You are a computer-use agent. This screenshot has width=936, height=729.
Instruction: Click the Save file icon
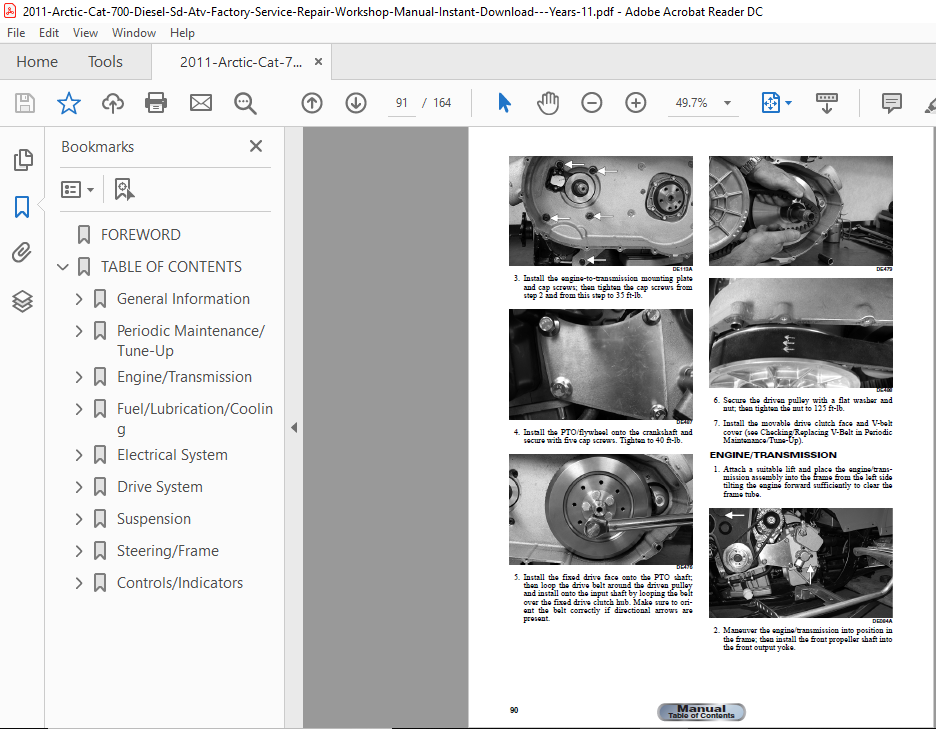coord(24,103)
